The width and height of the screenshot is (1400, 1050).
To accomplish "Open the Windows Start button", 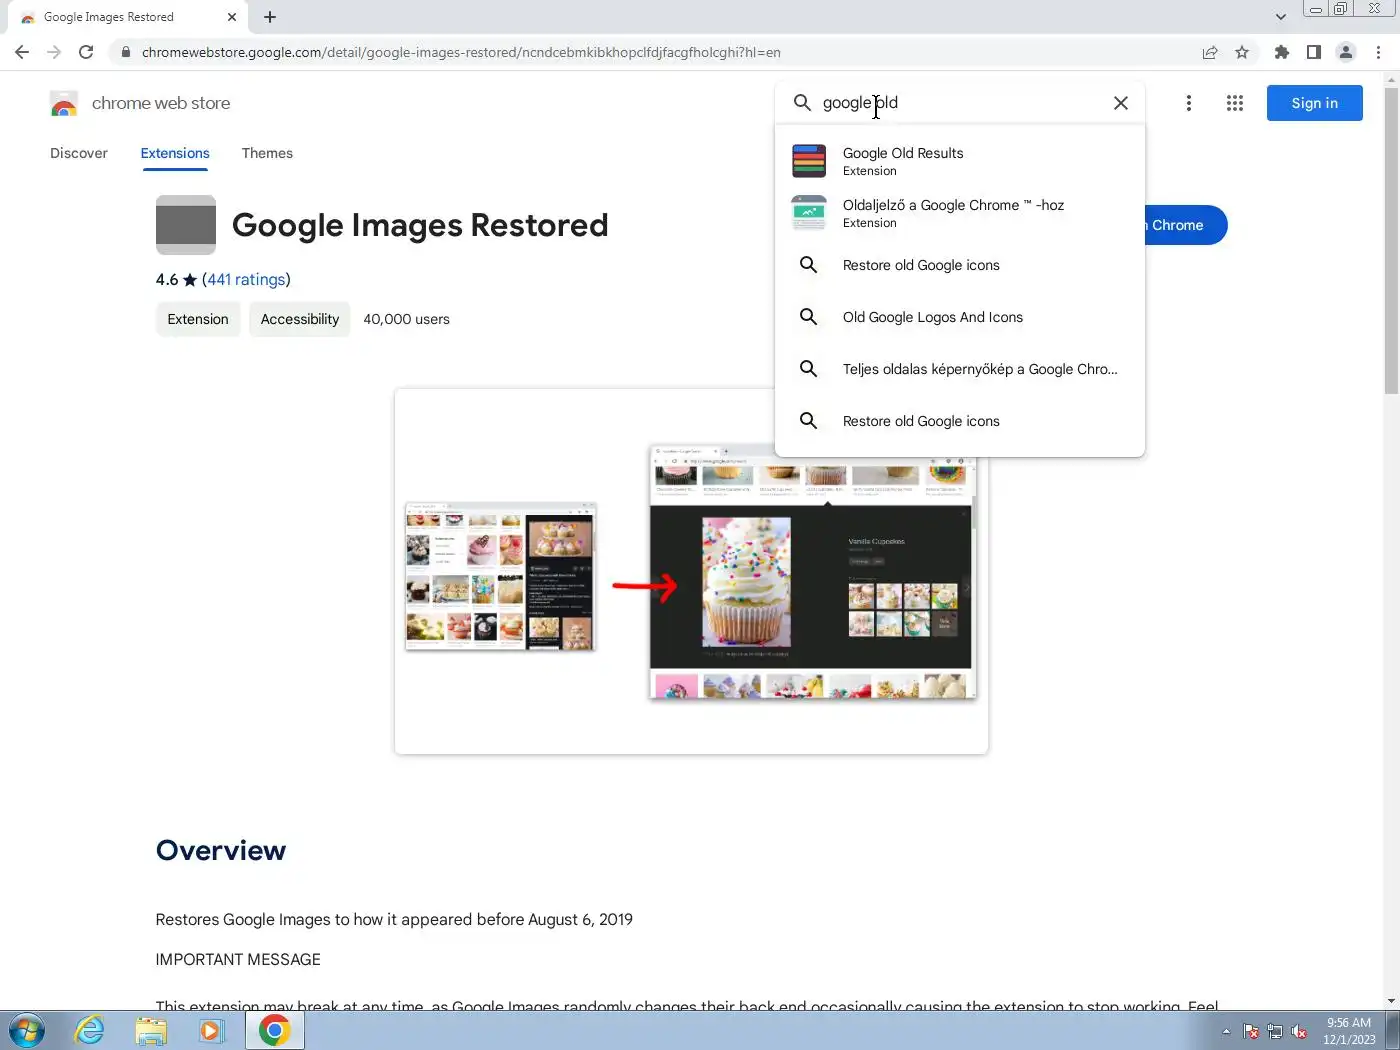I will (26, 1030).
